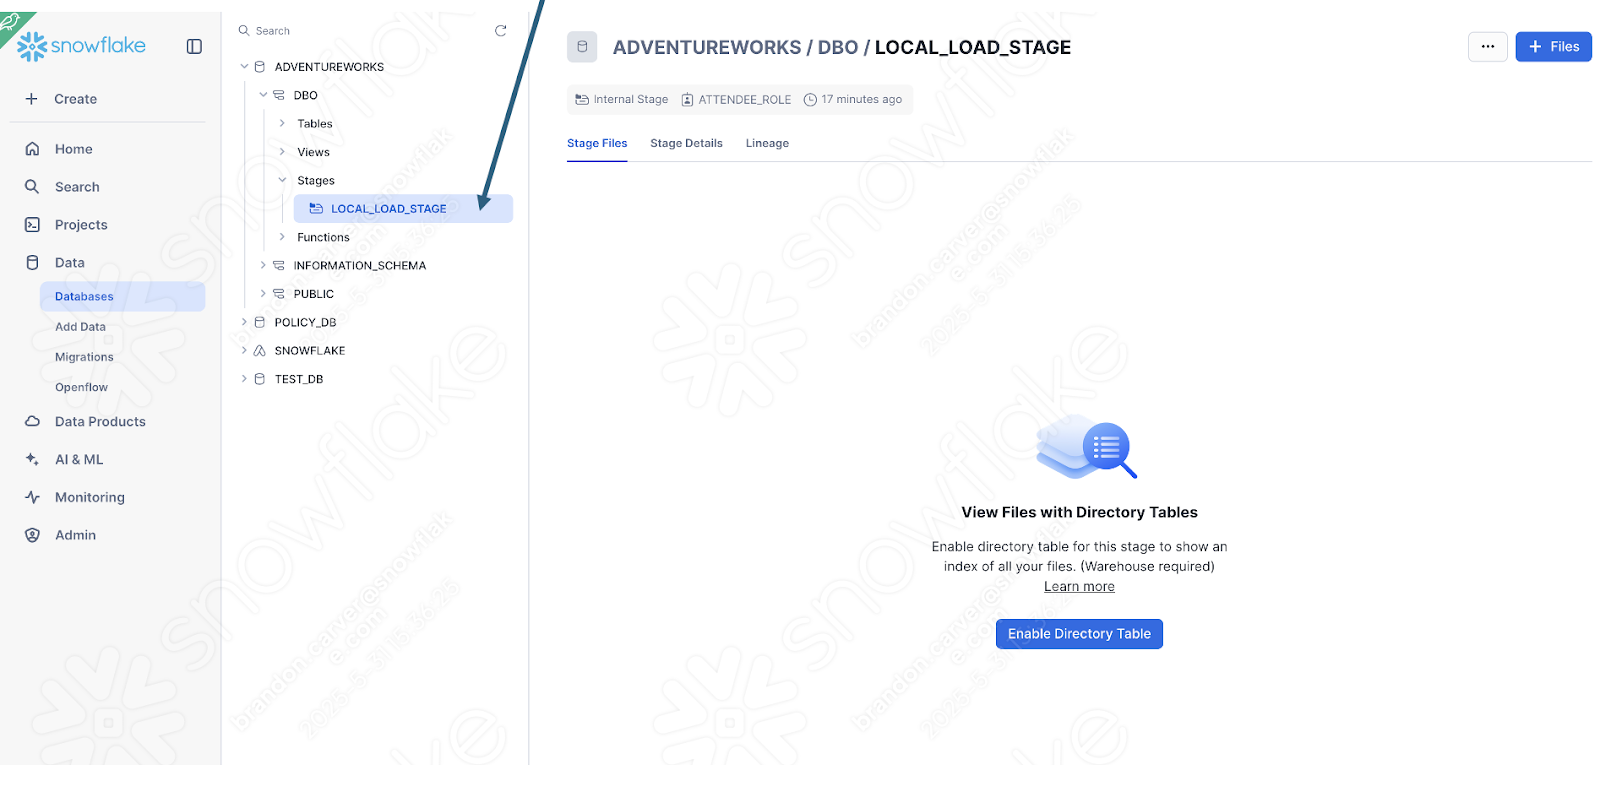
Task: Click the refresh icon in database explorer
Action: pos(500,31)
